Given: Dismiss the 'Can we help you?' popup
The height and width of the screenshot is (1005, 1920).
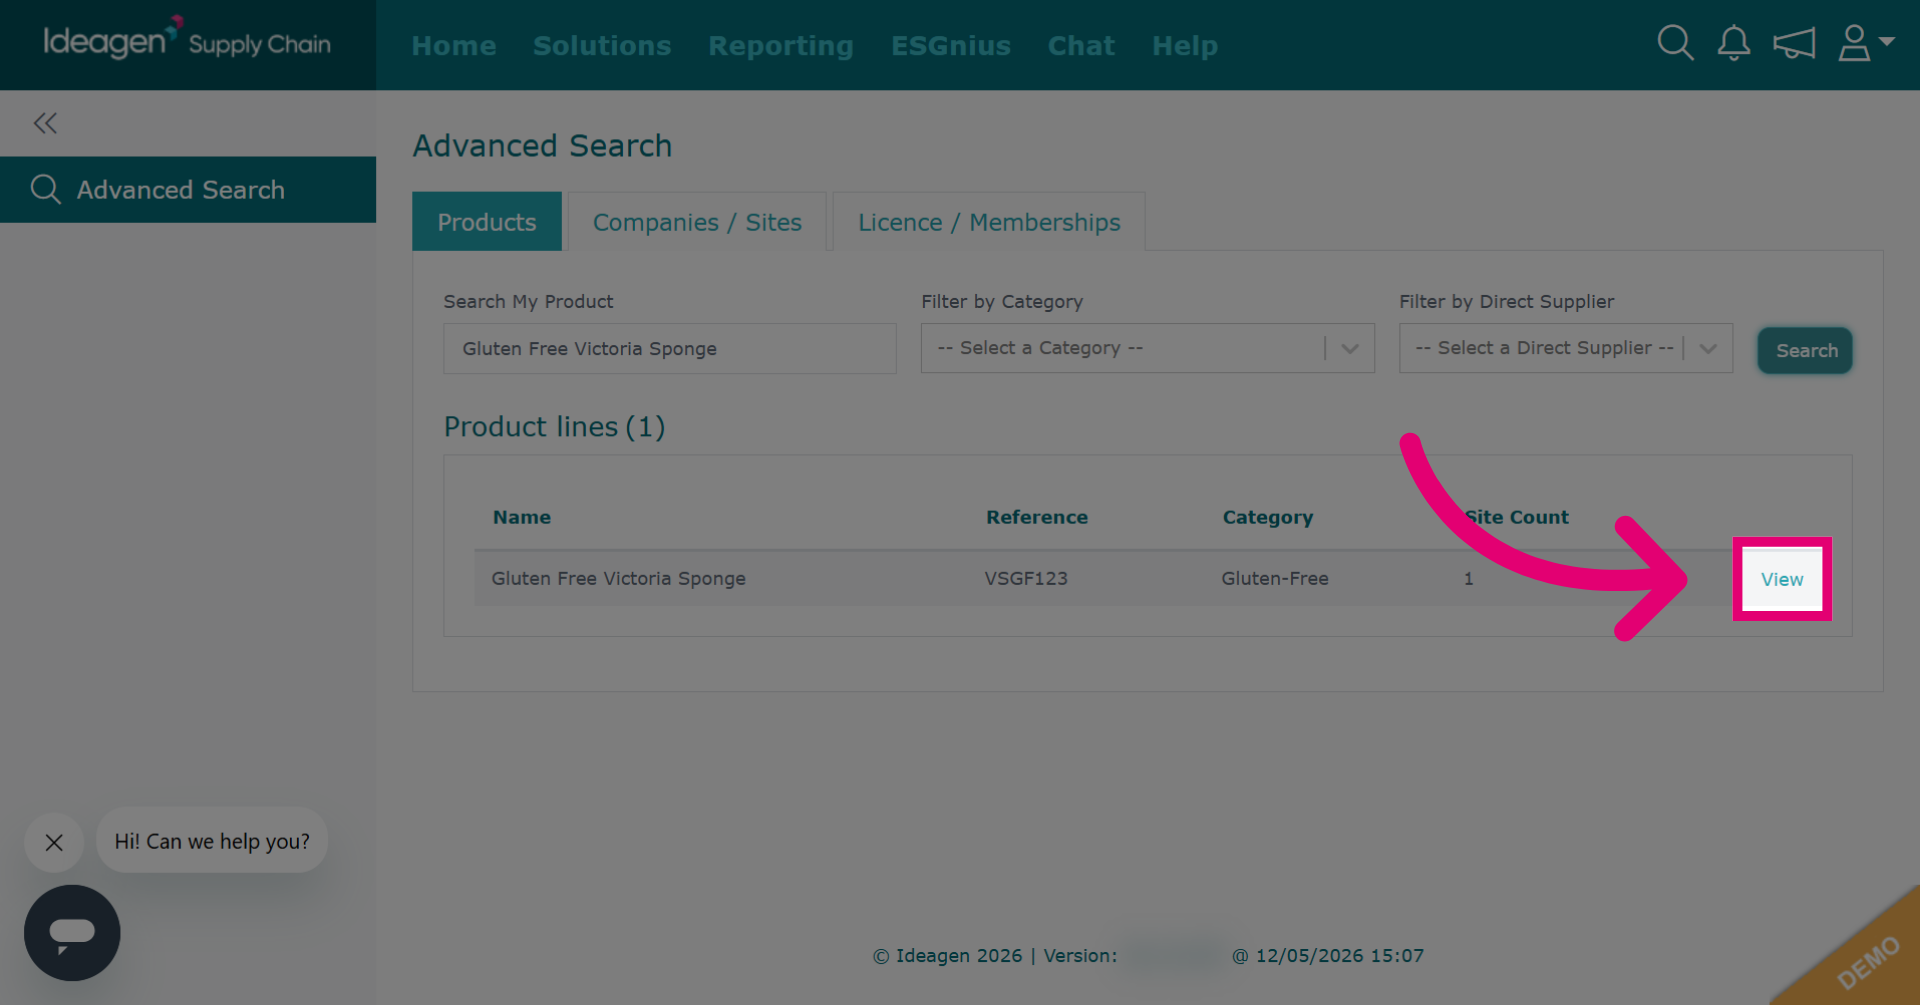Looking at the screenshot, I should click(54, 842).
